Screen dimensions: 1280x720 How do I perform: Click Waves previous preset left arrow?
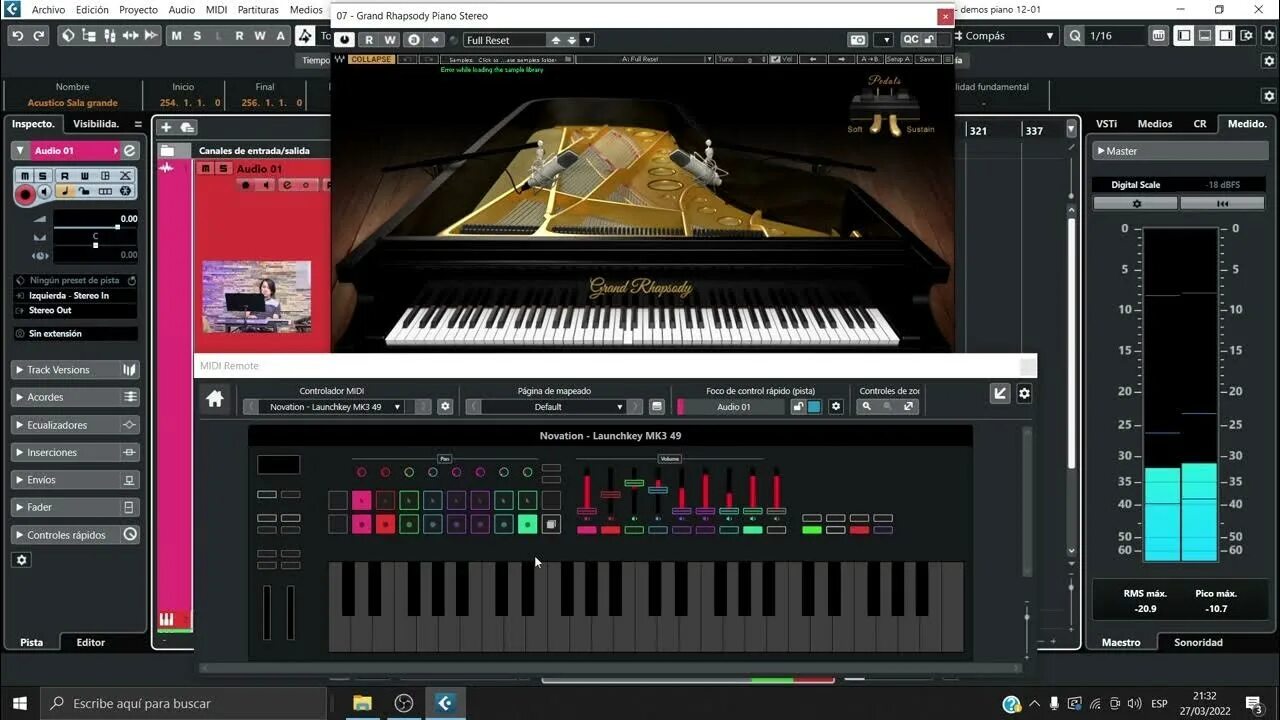tap(814, 59)
